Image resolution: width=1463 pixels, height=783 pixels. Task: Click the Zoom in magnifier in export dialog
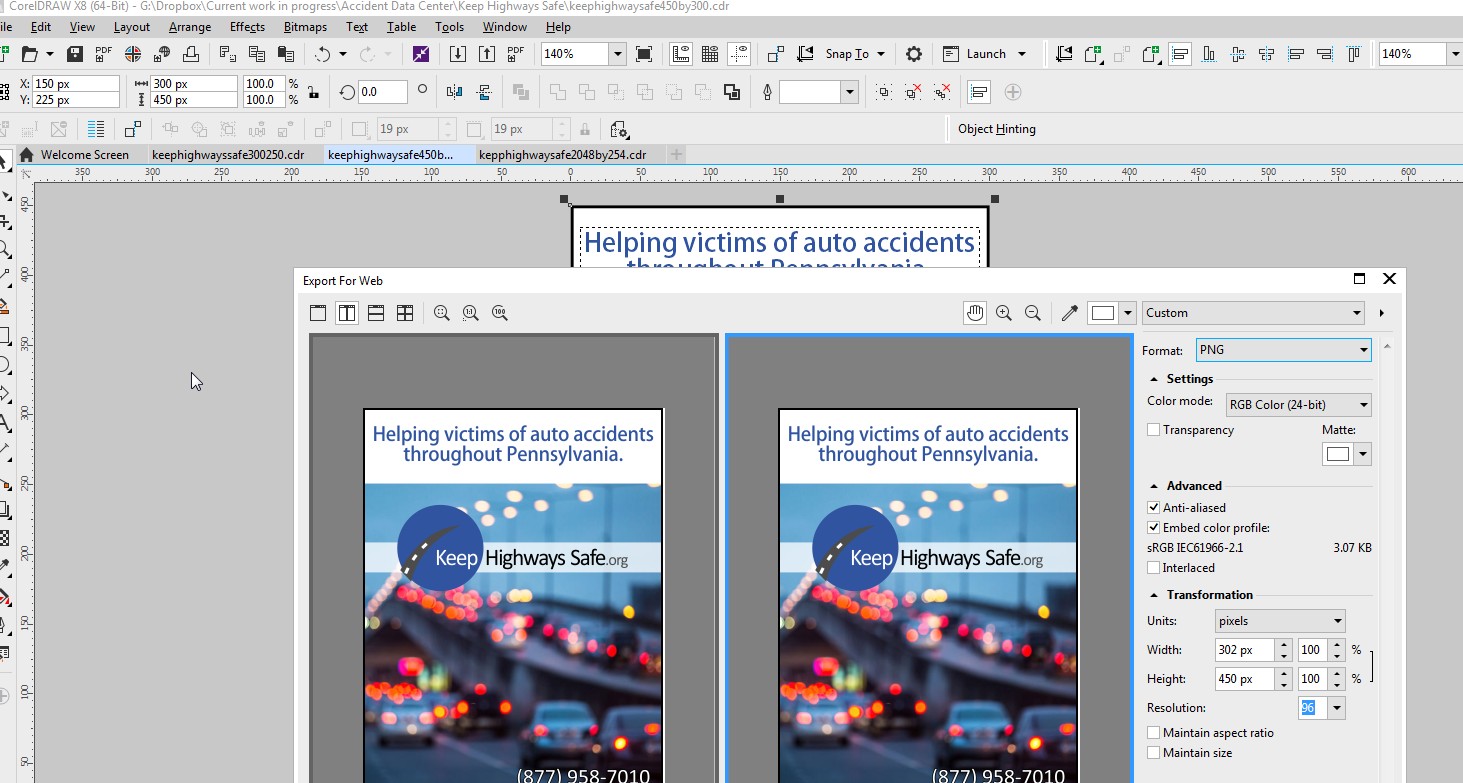pos(1004,313)
